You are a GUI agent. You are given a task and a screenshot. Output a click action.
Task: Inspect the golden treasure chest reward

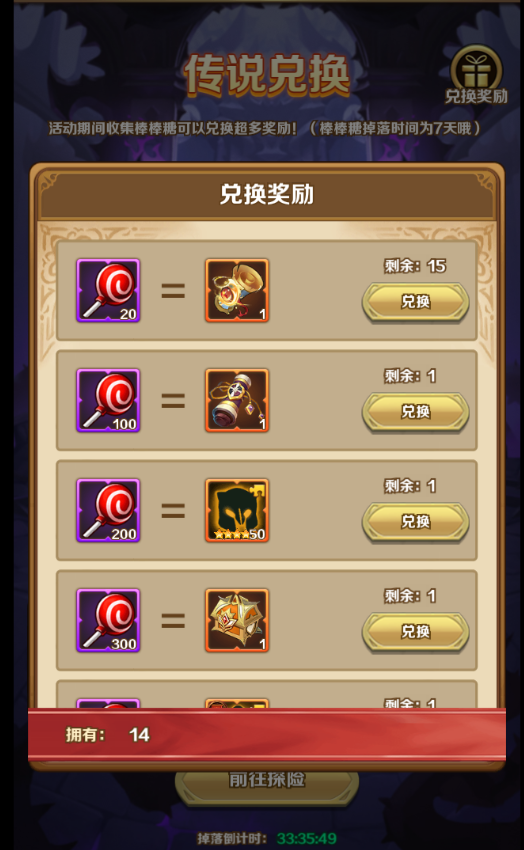coord(237,620)
